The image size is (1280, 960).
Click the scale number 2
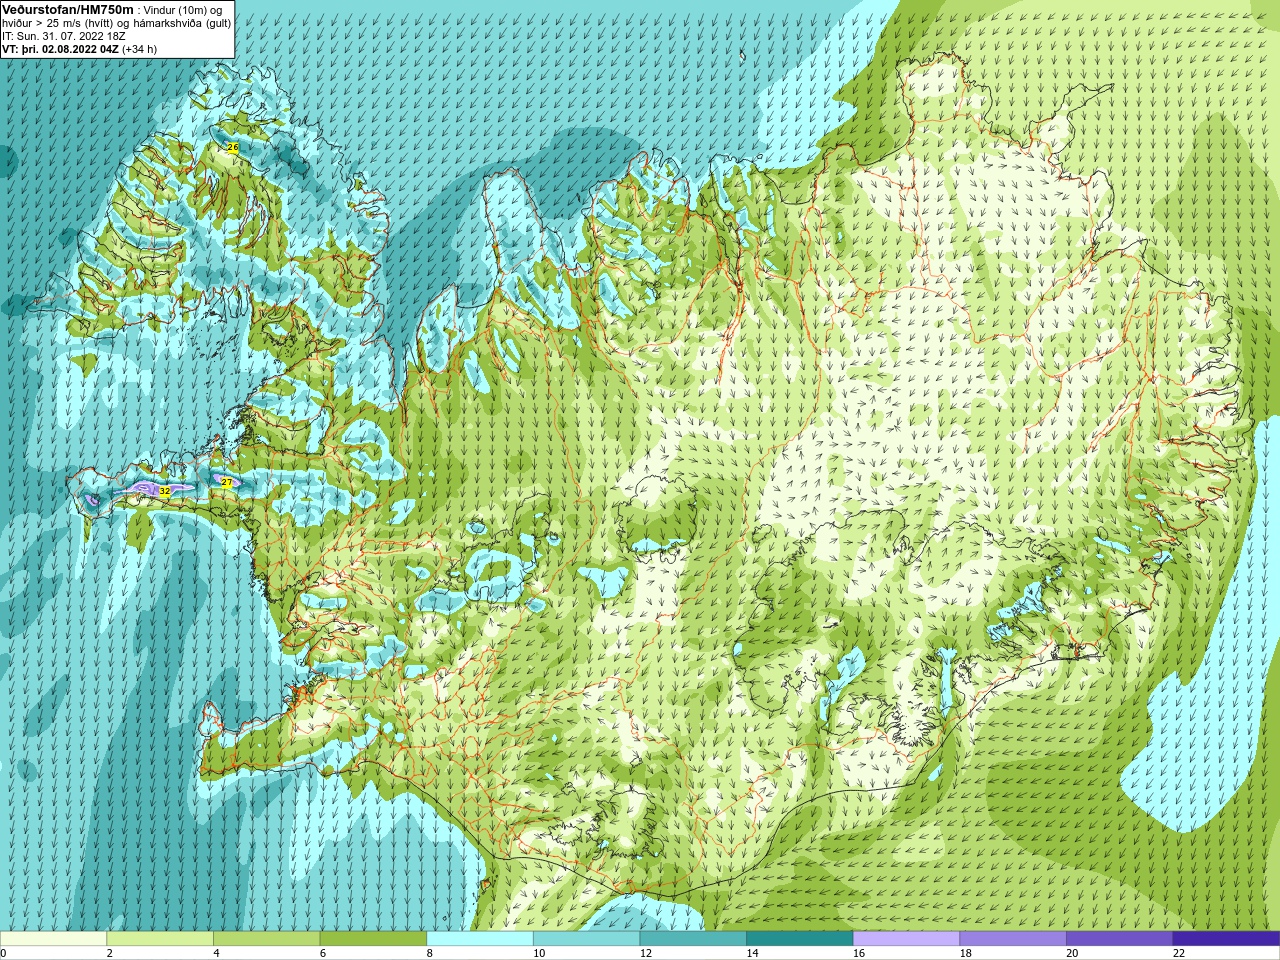point(110,953)
